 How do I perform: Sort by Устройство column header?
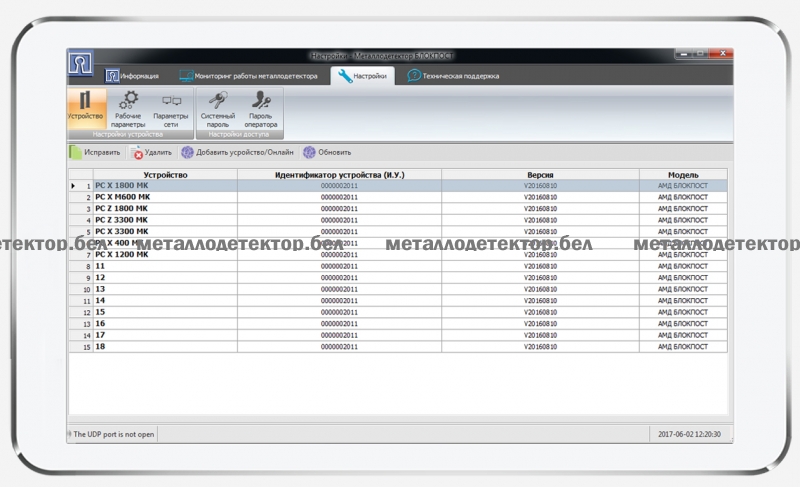pyautogui.click(x=165, y=175)
